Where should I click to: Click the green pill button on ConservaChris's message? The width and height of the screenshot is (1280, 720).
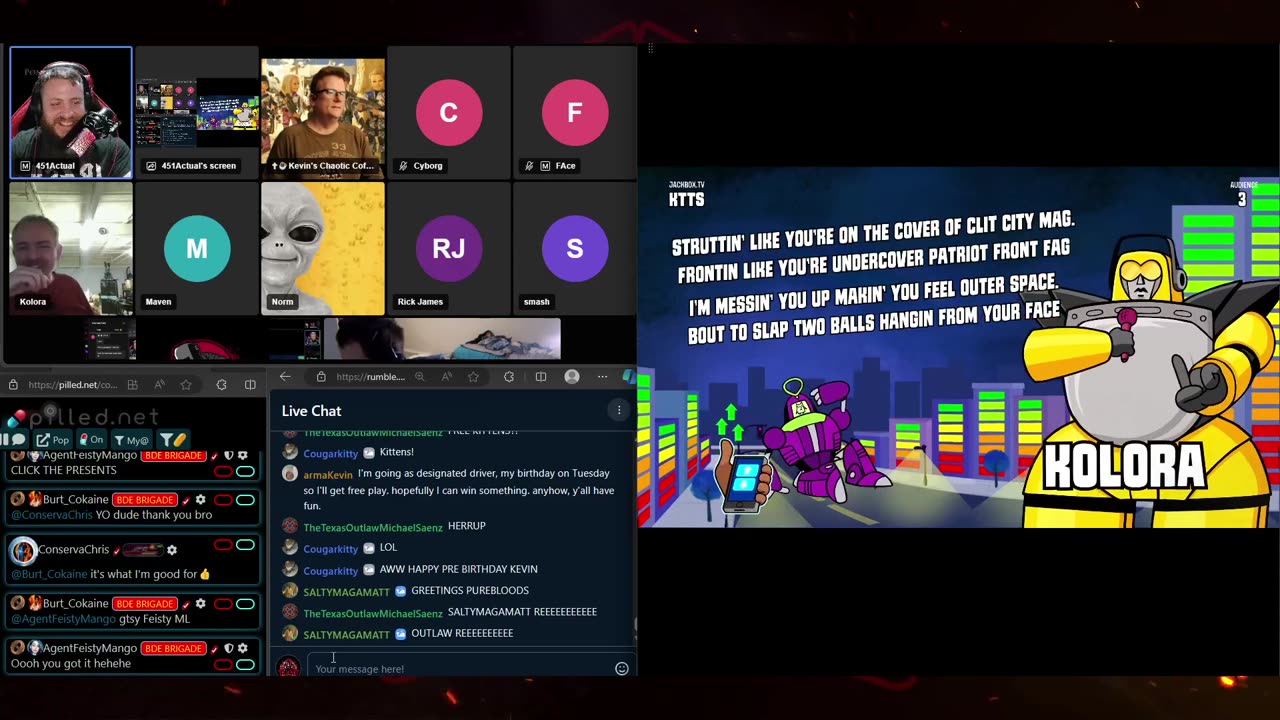click(245, 545)
